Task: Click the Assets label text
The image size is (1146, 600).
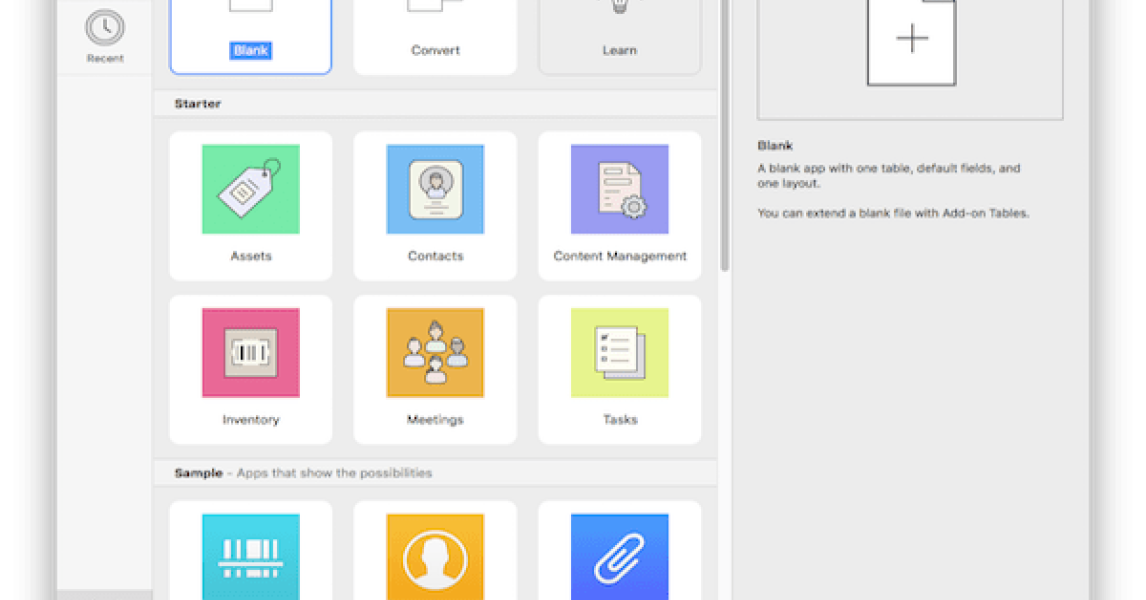Action: tap(251, 256)
